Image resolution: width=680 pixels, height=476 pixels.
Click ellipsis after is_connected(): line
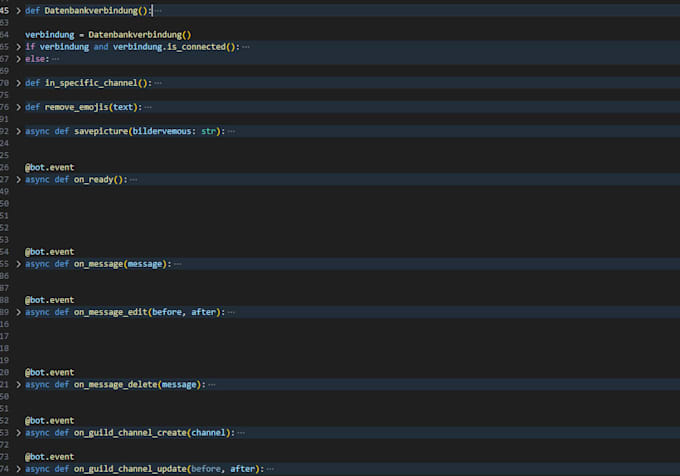[246, 47]
